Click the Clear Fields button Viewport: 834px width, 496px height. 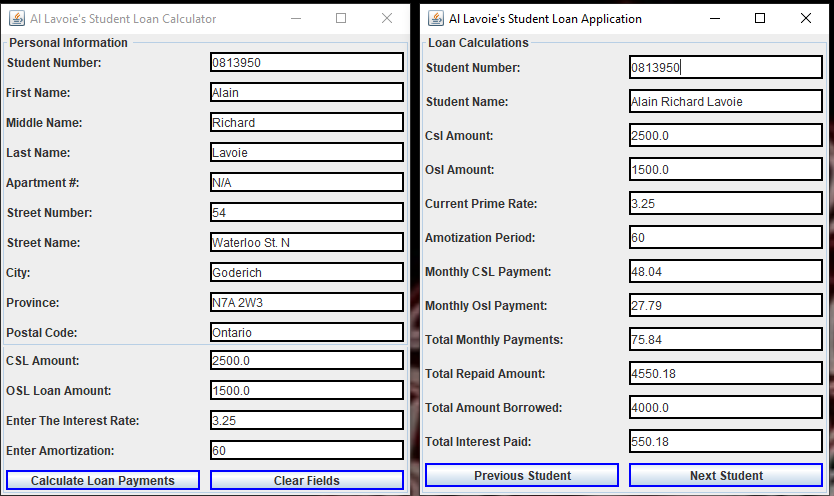pos(307,480)
